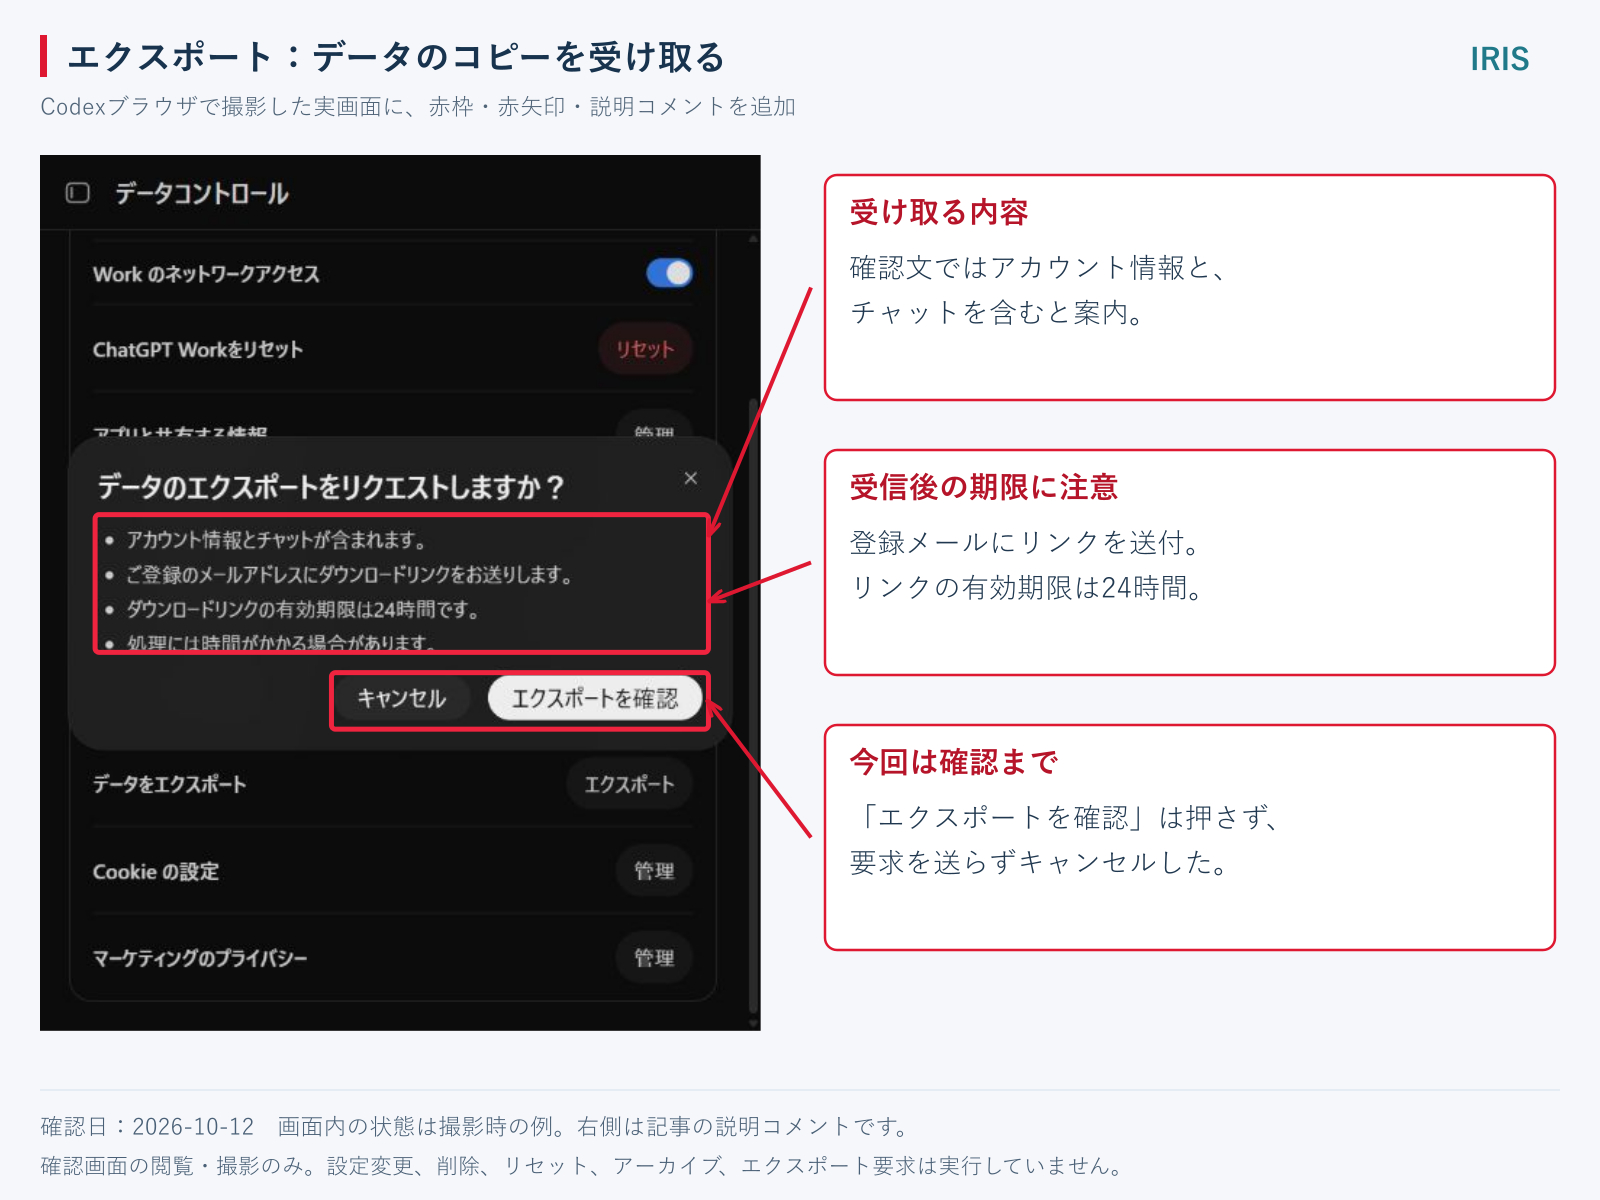Screen dimensions: 1600x1200
Task: Click the IRIS logo text
Action: coord(1499,59)
